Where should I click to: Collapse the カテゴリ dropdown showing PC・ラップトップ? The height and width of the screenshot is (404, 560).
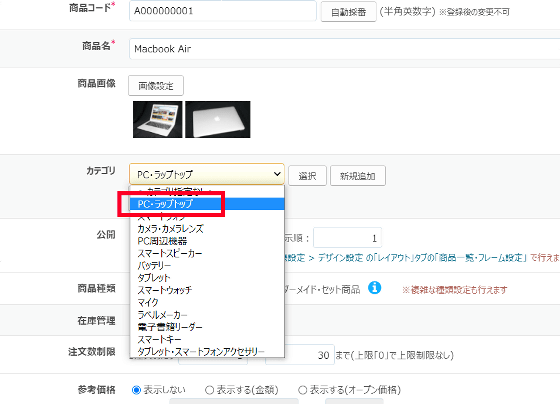[x=207, y=174]
